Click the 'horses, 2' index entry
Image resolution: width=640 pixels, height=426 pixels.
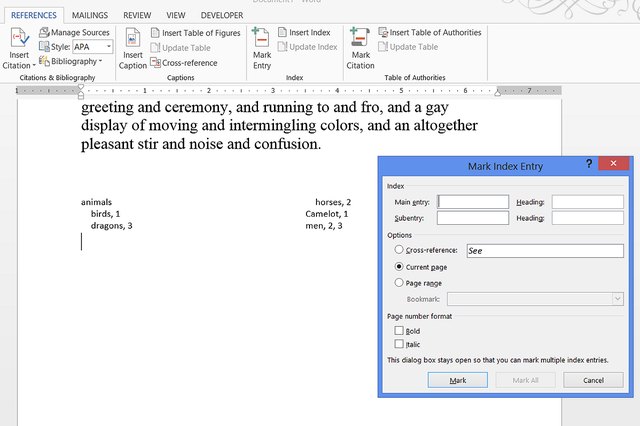click(333, 202)
